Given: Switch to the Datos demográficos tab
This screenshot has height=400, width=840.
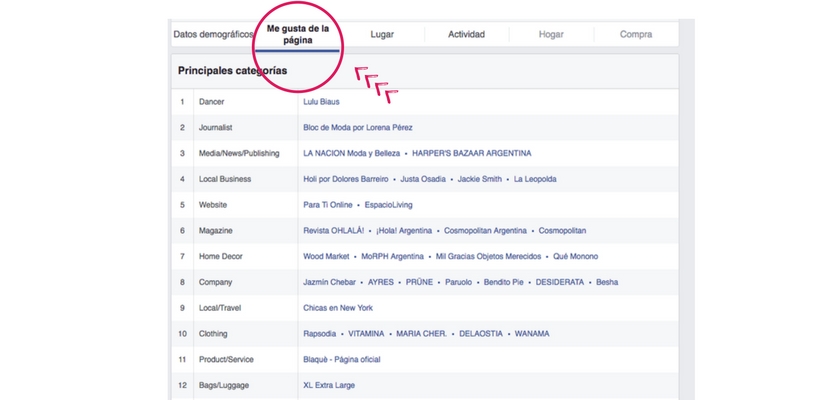Looking at the screenshot, I should (213, 34).
